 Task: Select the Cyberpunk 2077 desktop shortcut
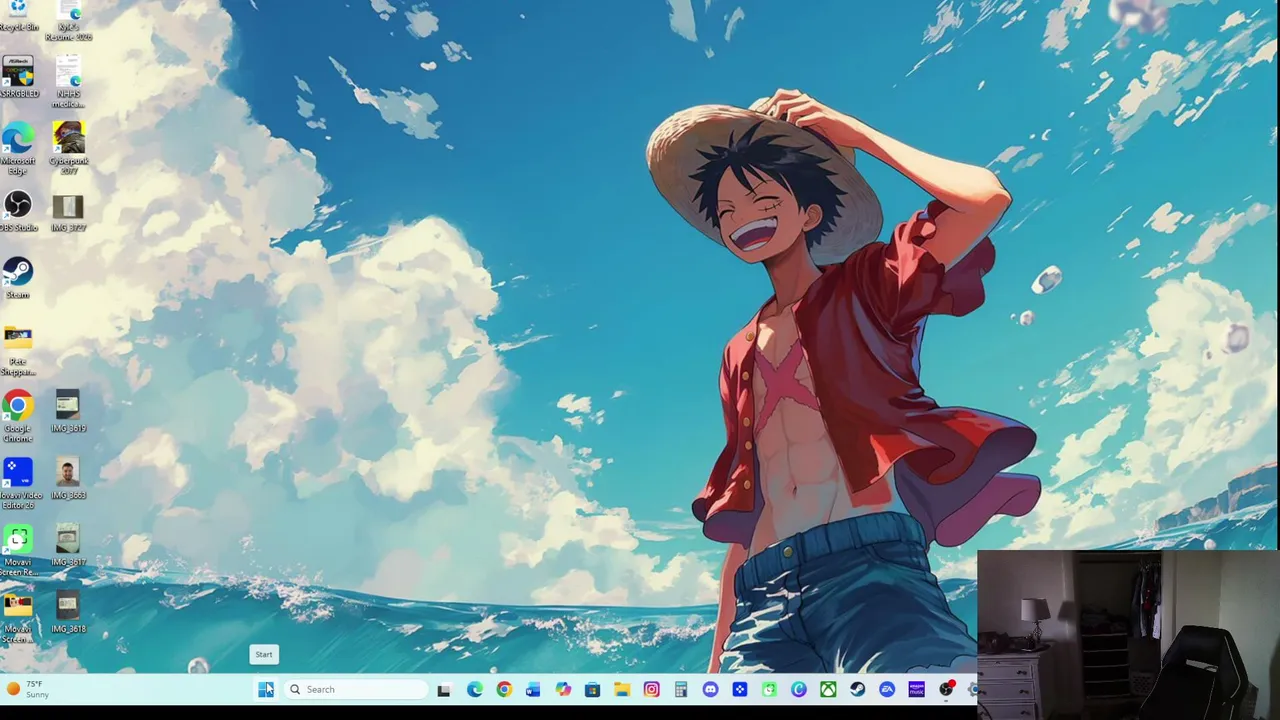click(68, 148)
